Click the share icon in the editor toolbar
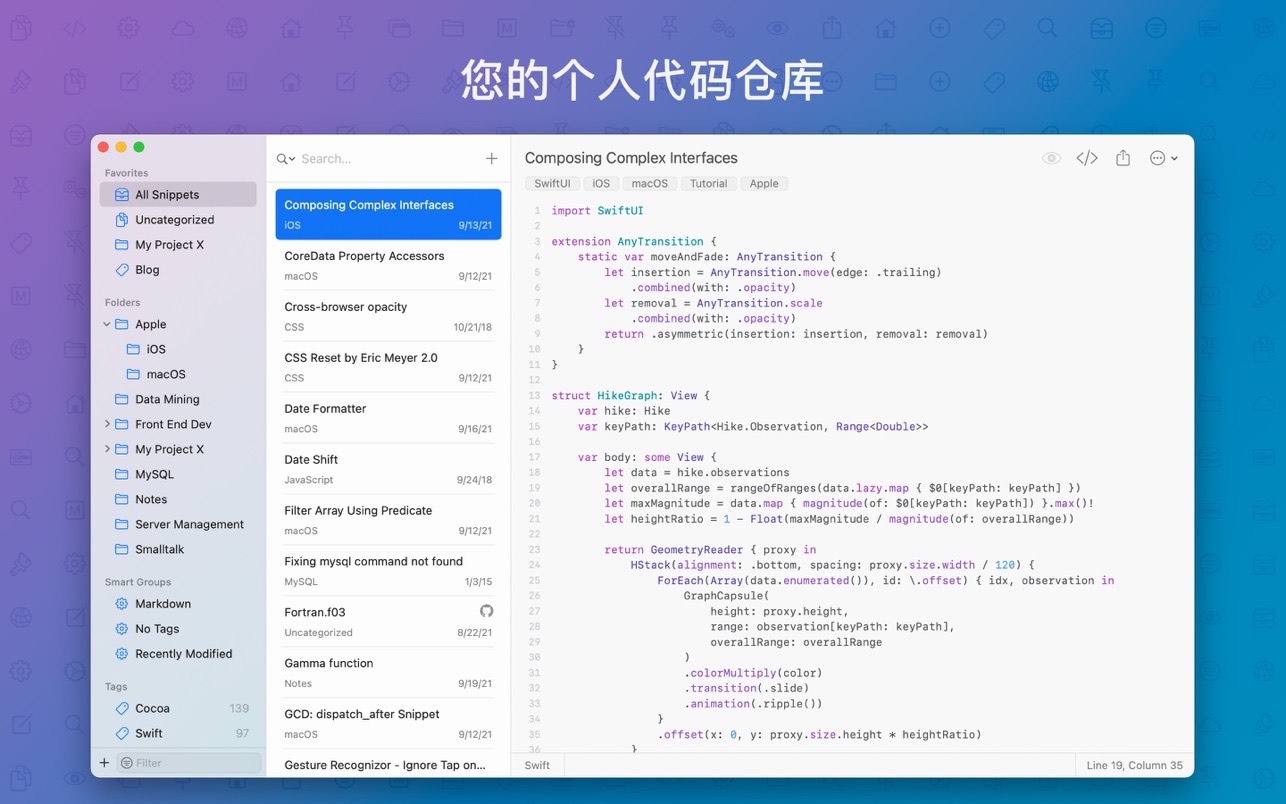Viewport: 1286px width, 804px height. (1123, 158)
